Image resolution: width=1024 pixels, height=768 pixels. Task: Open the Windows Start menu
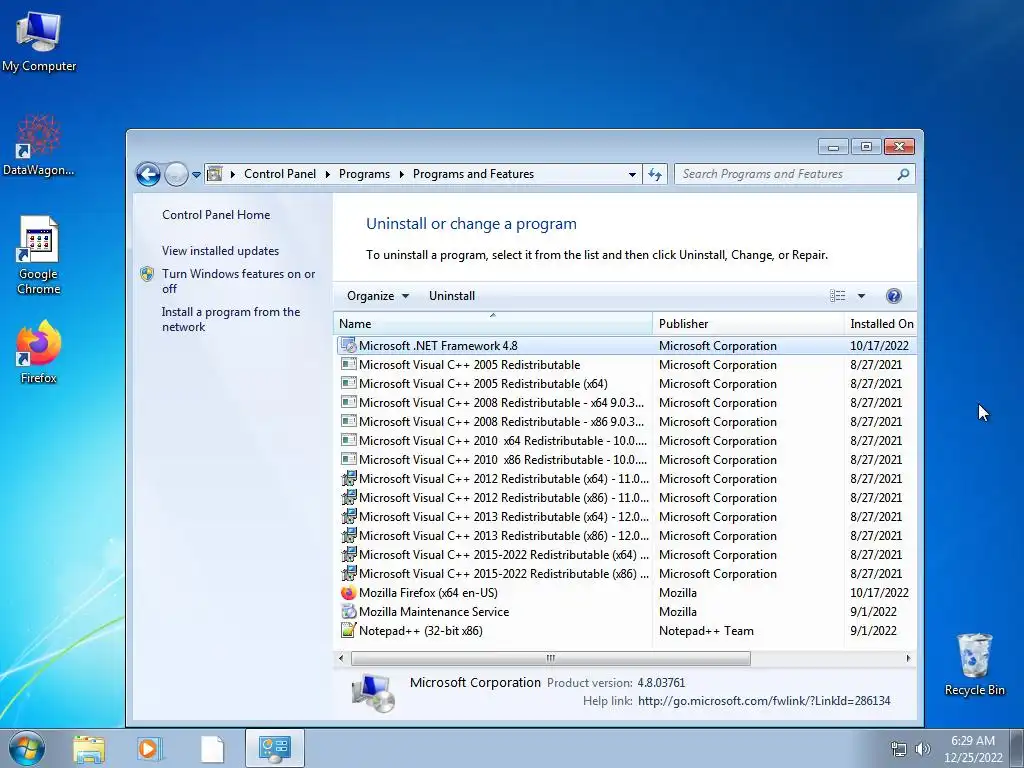pyautogui.click(x=27, y=748)
